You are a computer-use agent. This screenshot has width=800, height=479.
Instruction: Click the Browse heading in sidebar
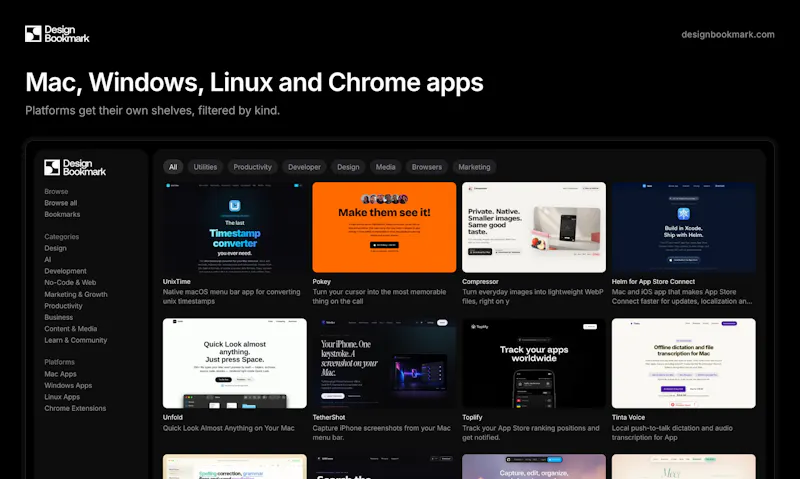pyautogui.click(x=56, y=192)
